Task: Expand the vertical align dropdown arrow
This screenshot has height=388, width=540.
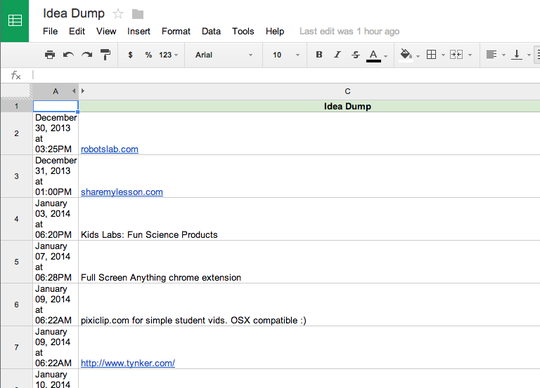Action: (529, 55)
